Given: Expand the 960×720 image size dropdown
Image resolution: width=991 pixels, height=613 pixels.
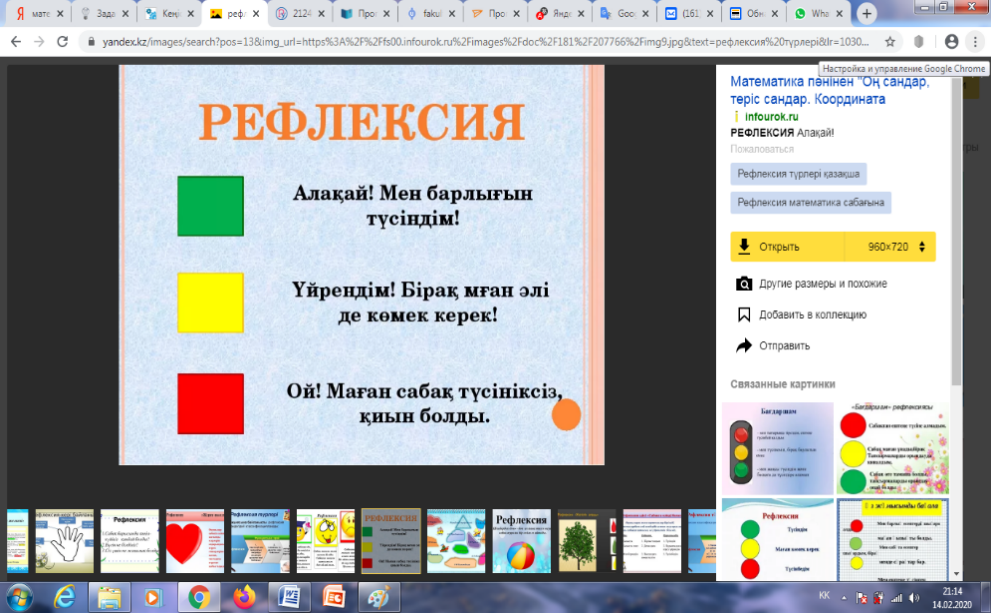Looking at the screenshot, I should click(x=921, y=247).
